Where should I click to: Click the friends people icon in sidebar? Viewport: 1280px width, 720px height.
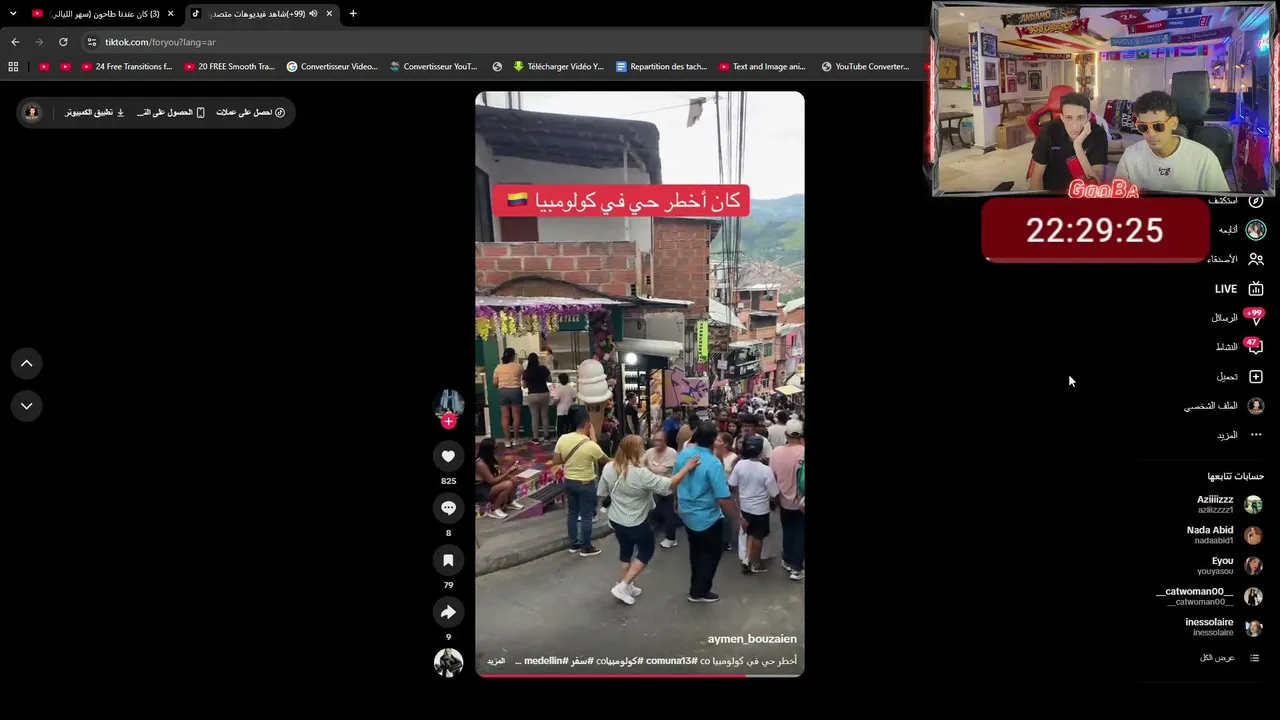1256,259
